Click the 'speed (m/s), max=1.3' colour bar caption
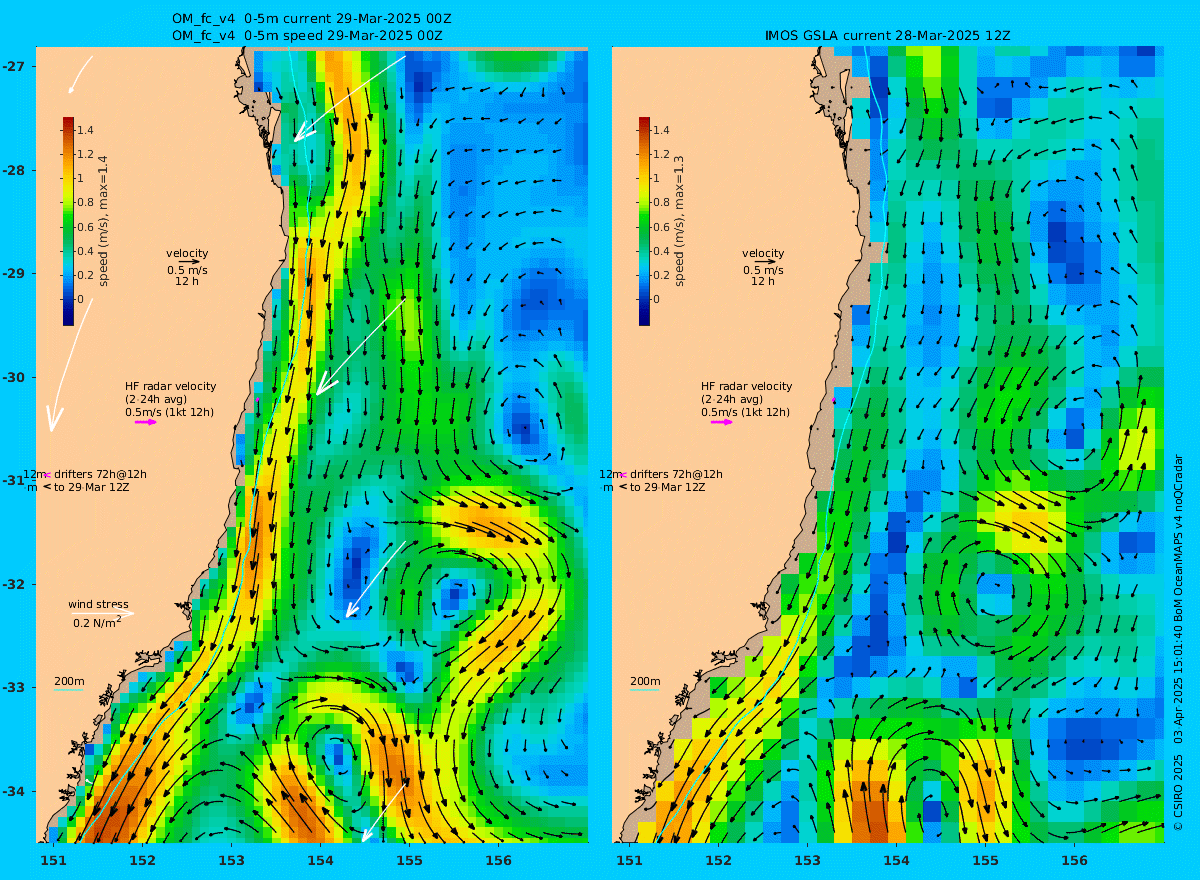Viewport: 1200px width, 880px height. point(679,221)
